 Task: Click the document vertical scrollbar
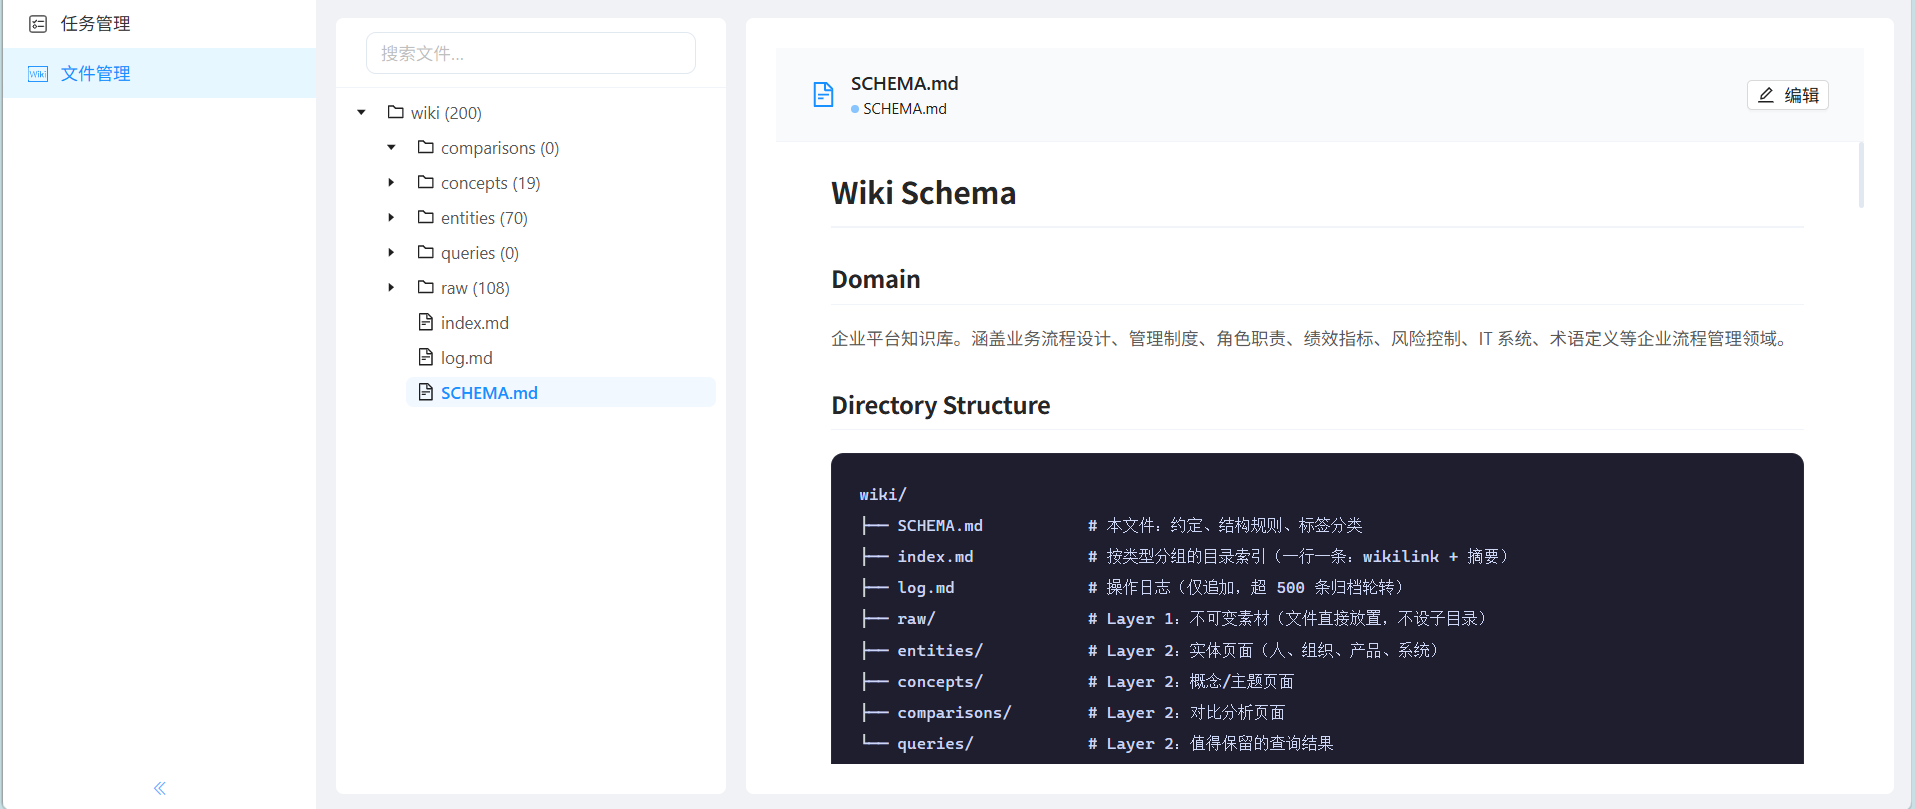[1861, 175]
